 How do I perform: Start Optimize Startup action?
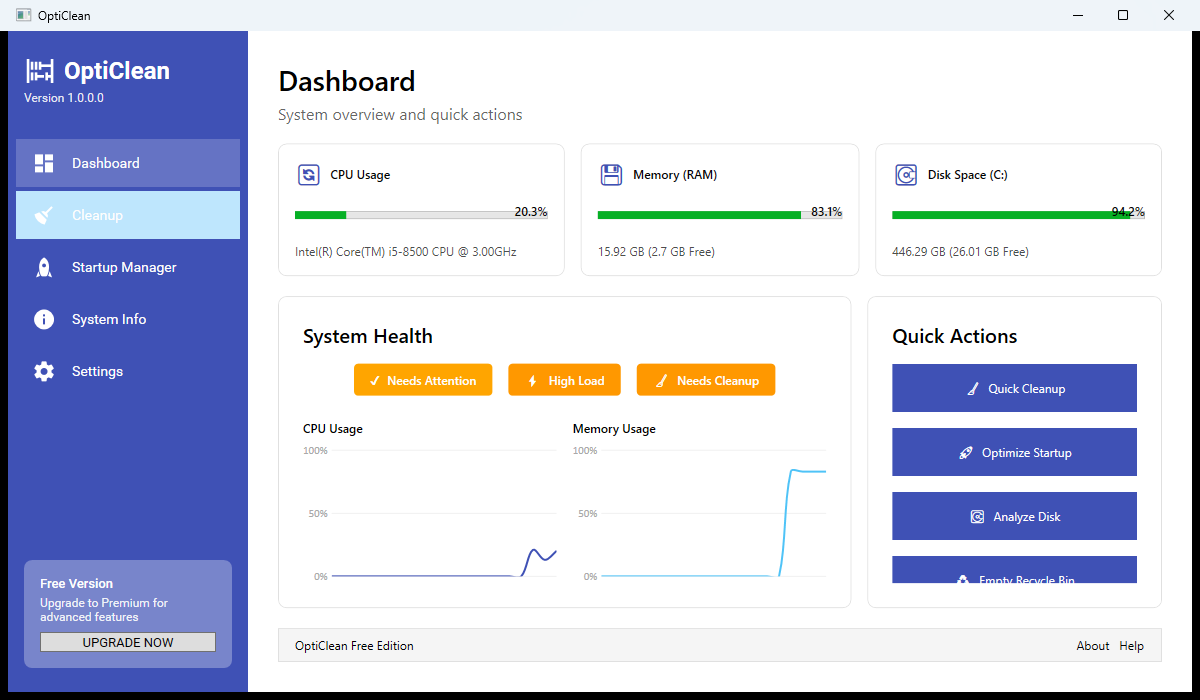click(x=1014, y=452)
